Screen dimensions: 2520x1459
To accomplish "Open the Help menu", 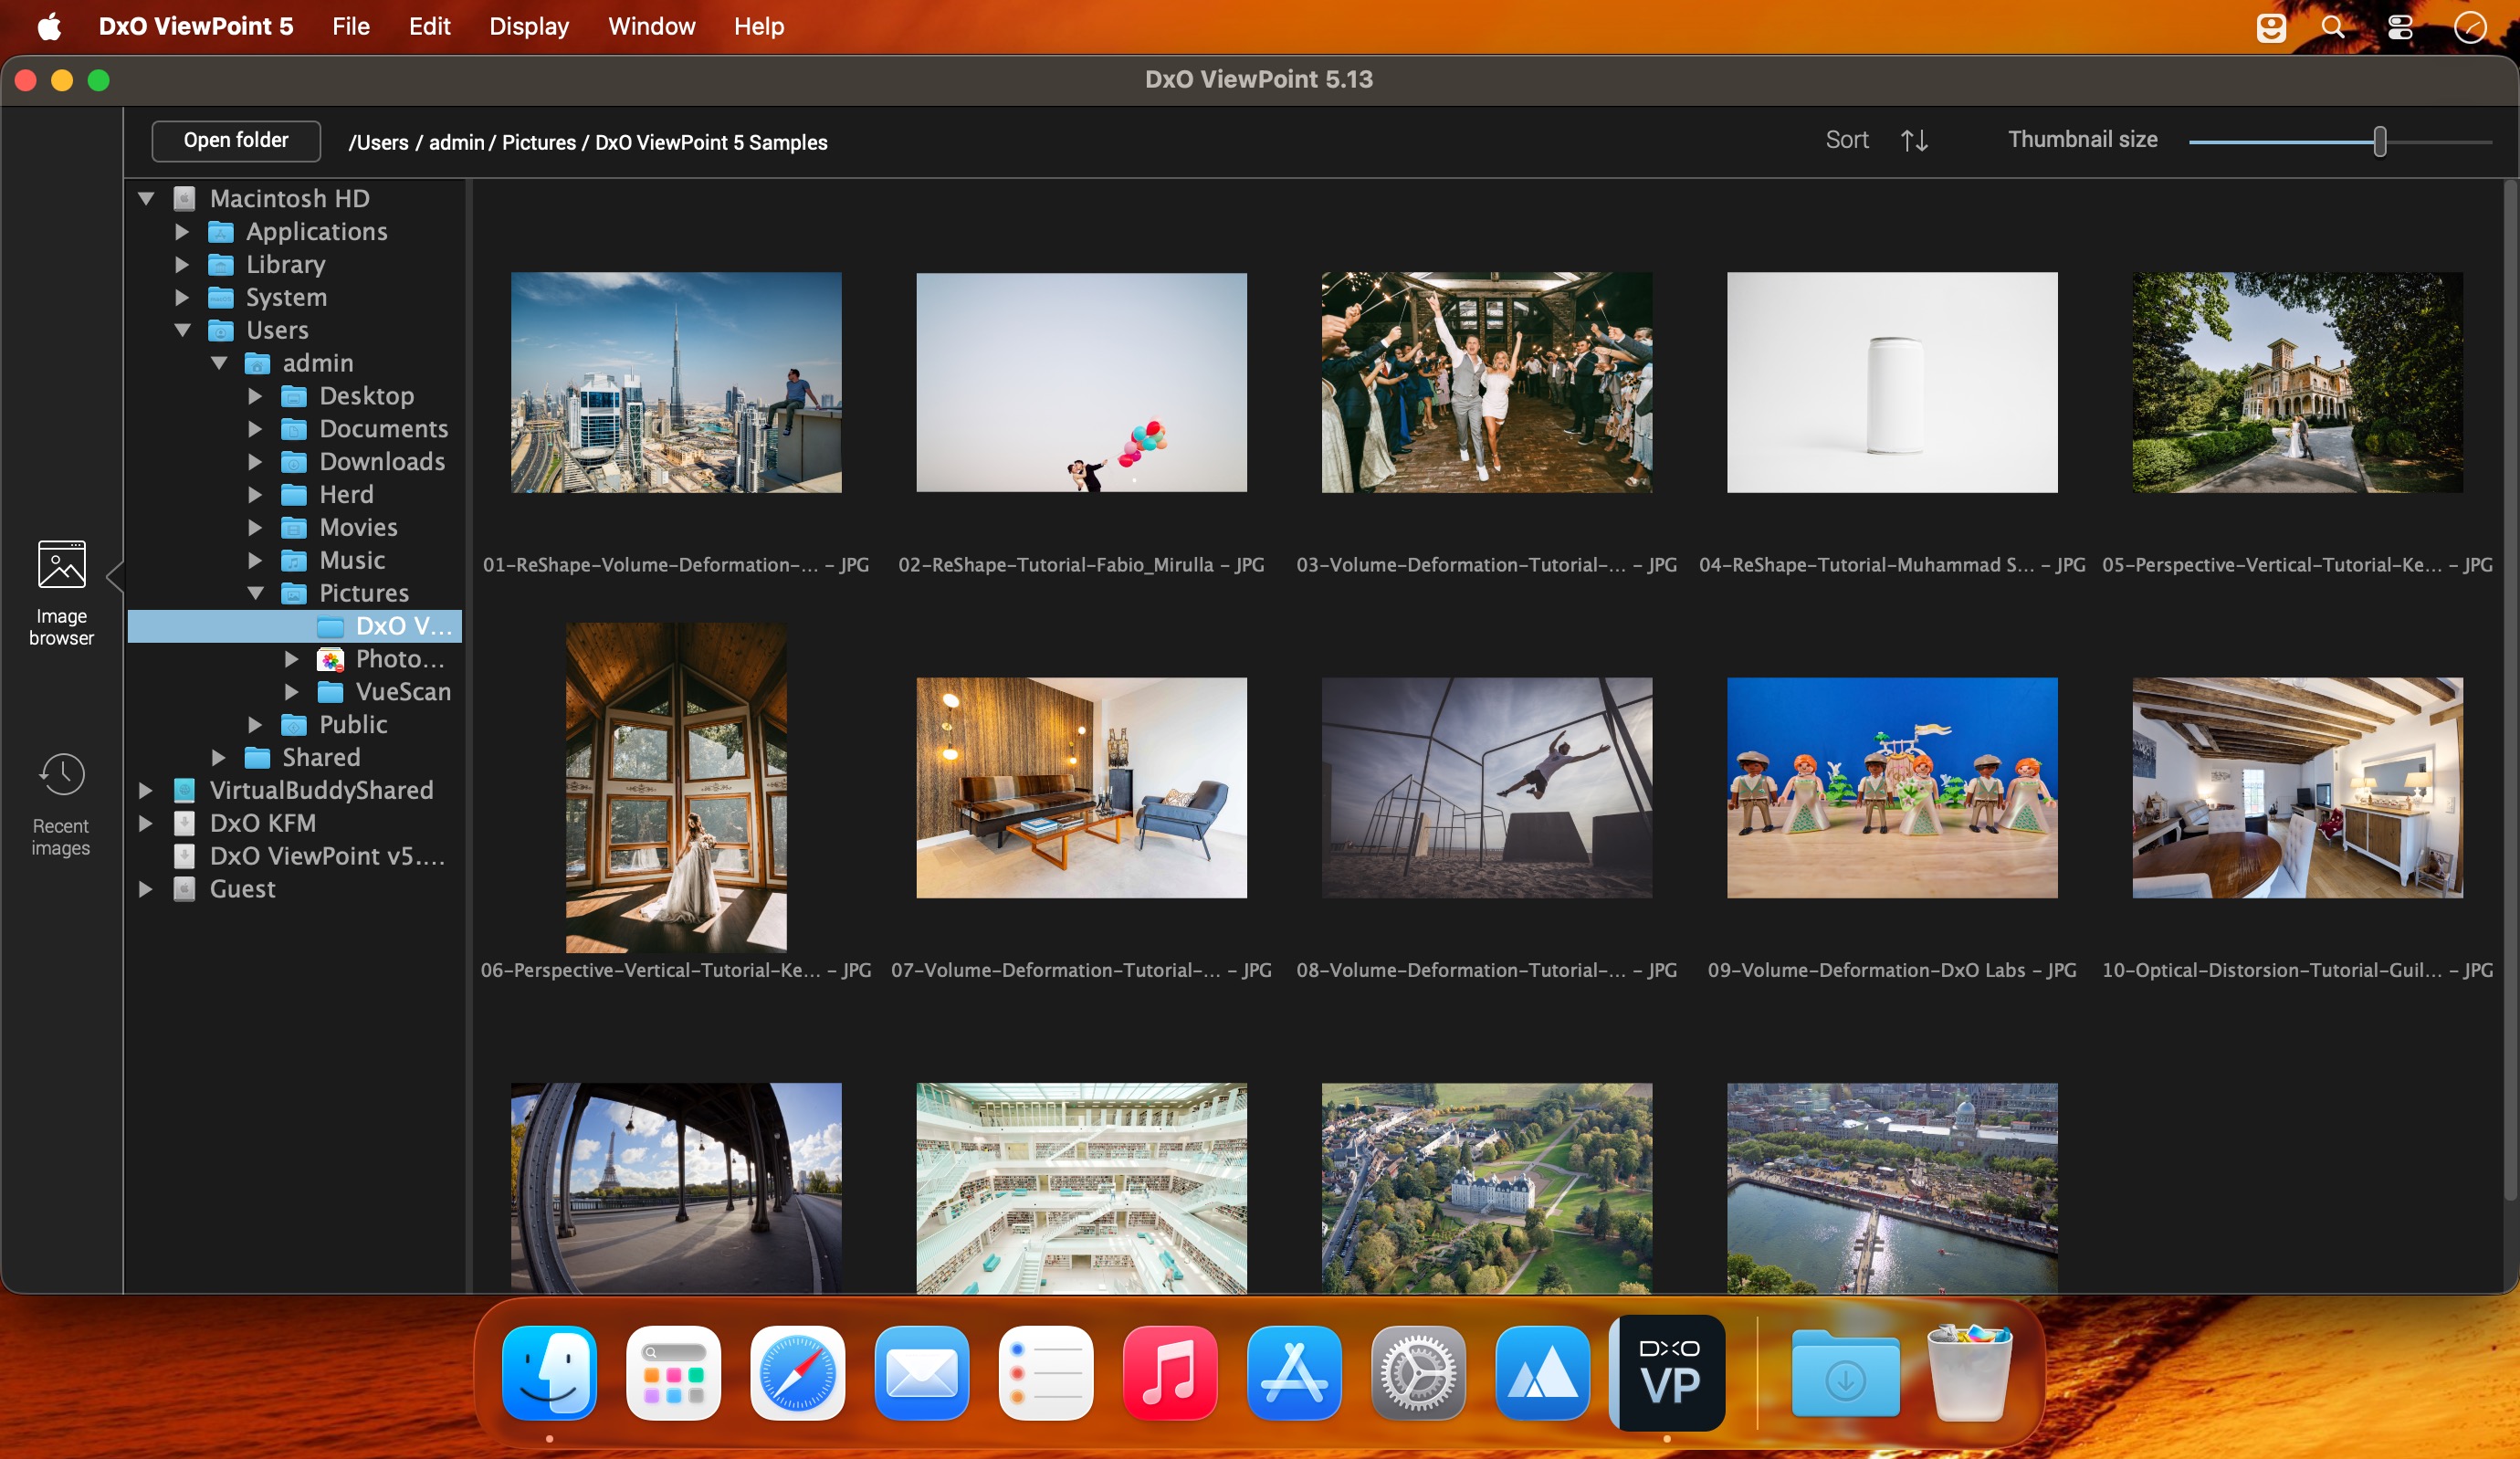I will pos(759,27).
